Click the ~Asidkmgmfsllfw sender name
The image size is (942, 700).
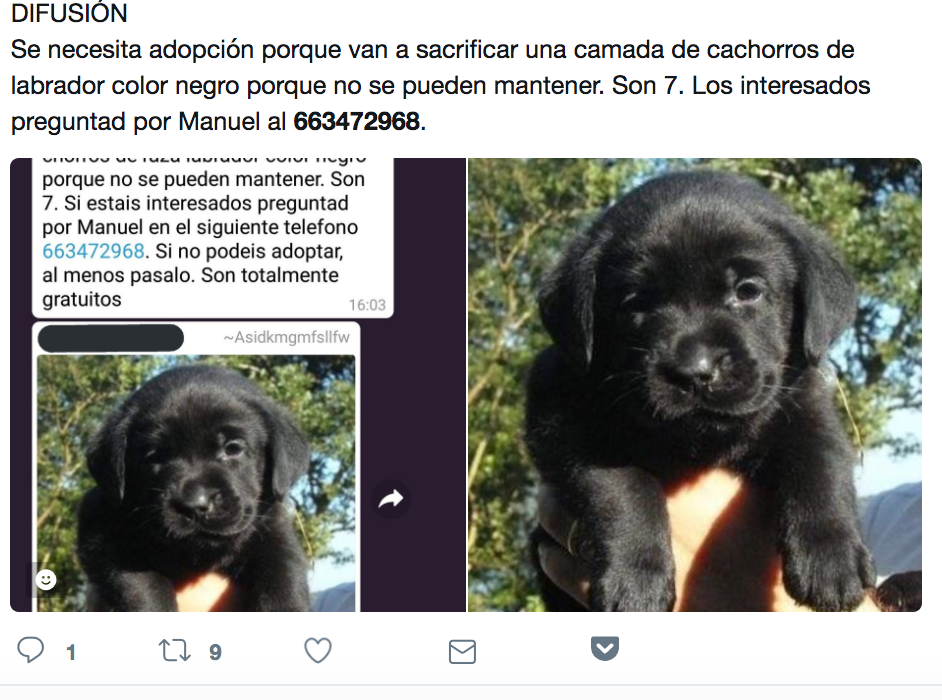pos(286,338)
